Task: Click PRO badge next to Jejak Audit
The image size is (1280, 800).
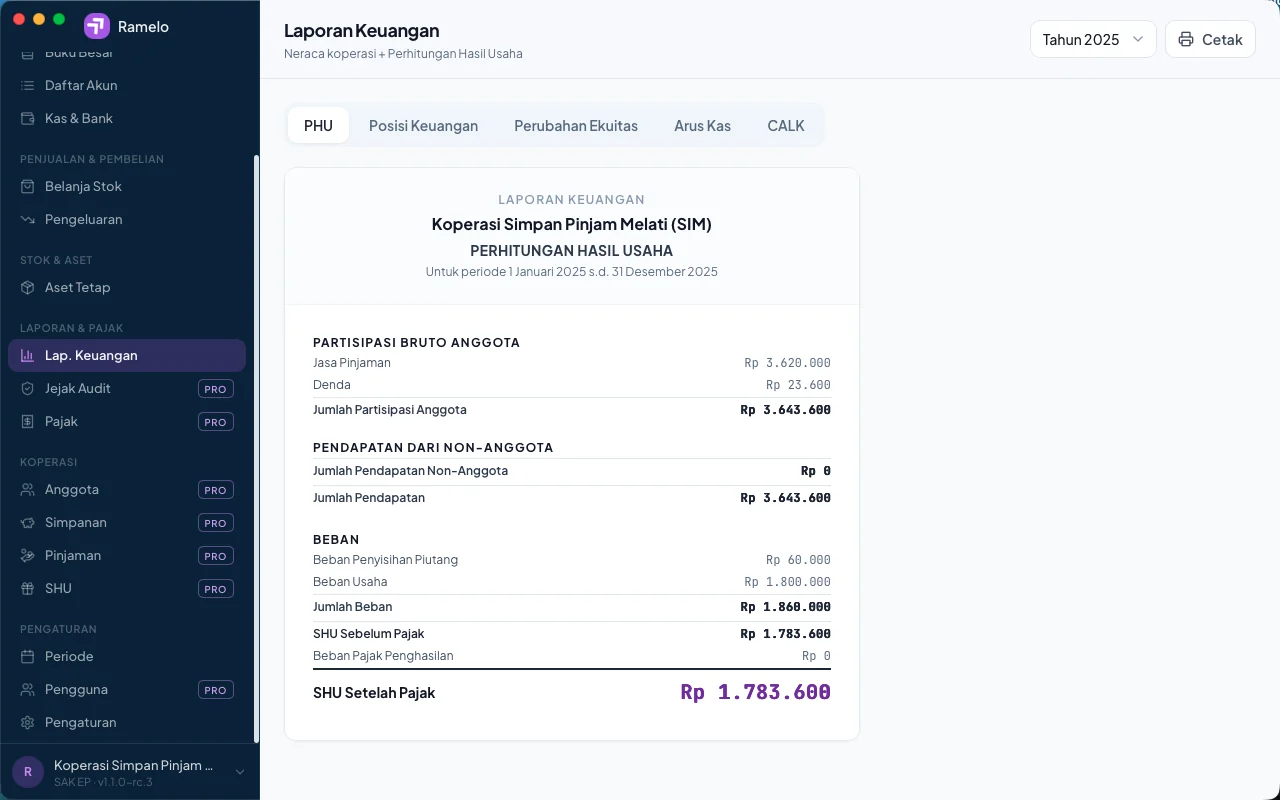Action: point(215,389)
